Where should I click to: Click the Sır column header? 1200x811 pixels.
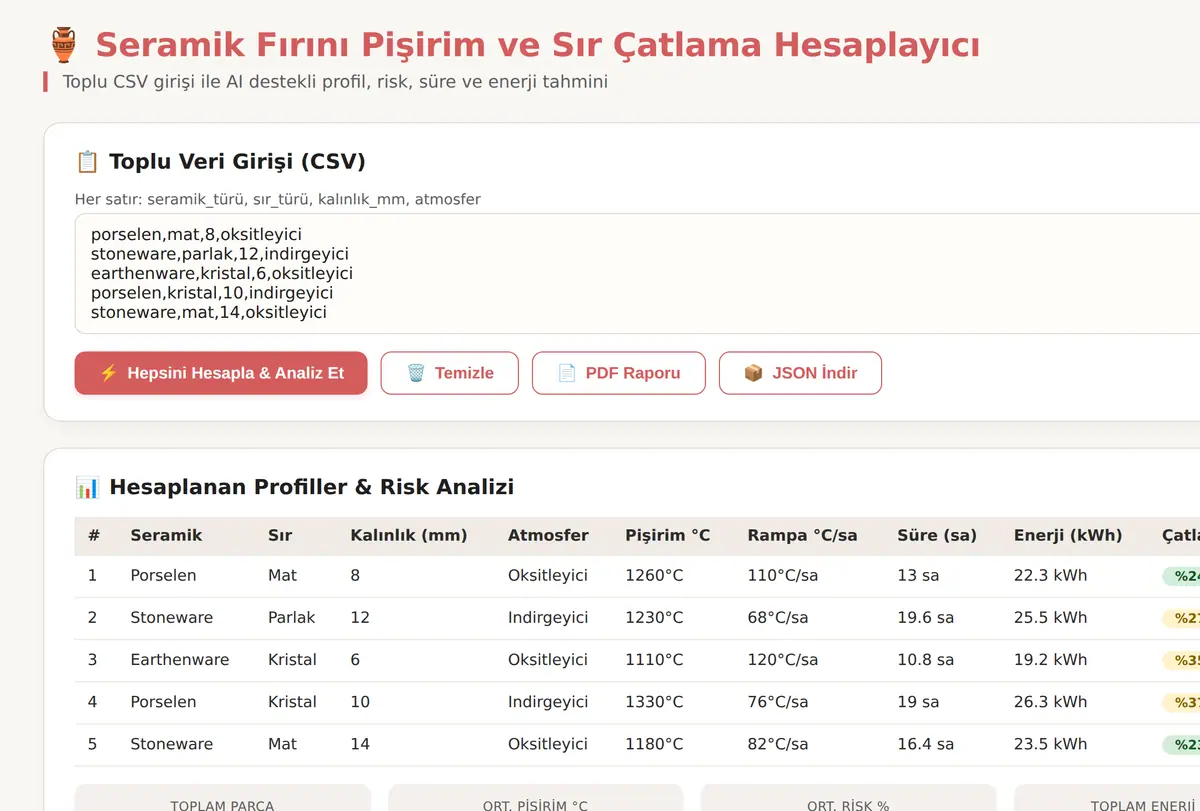click(280, 535)
